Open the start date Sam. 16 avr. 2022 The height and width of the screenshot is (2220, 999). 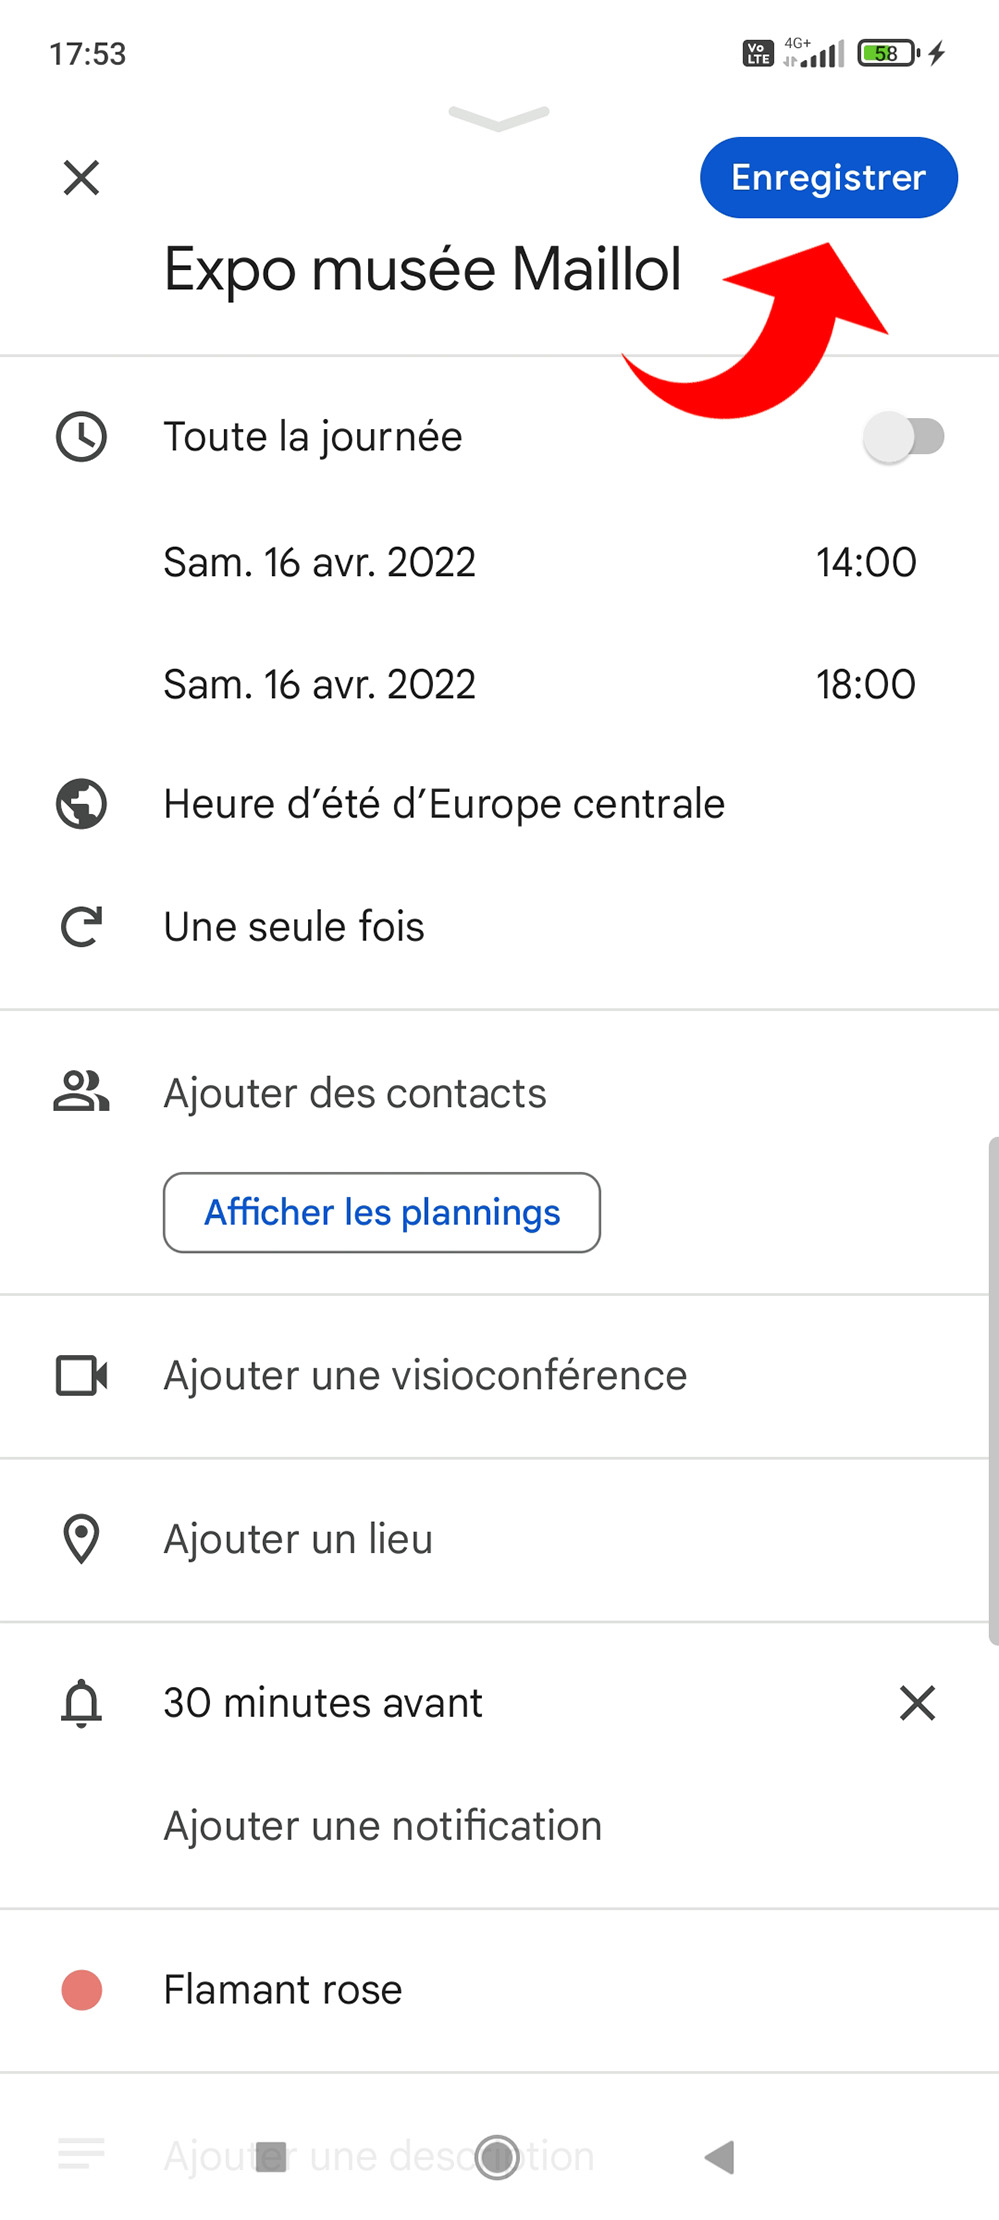[x=319, y=562]
